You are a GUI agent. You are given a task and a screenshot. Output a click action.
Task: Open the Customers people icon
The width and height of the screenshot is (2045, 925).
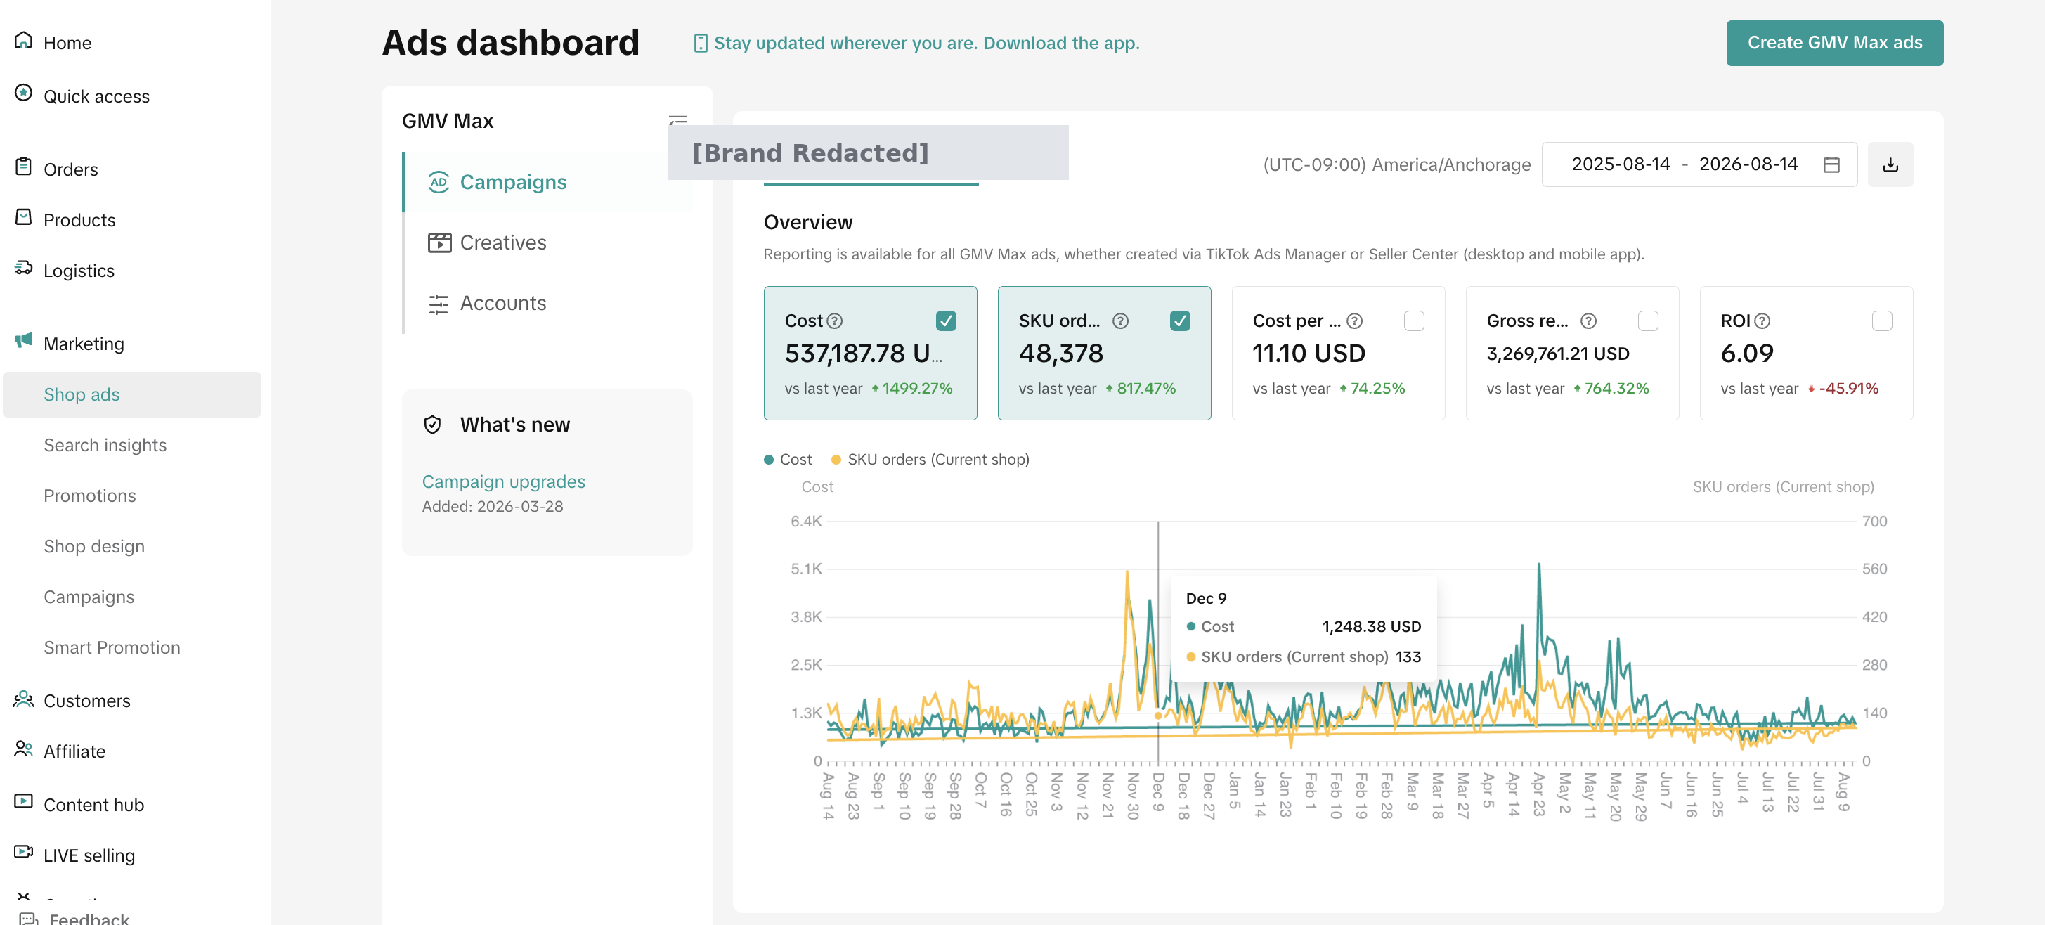[x=24, y=699]
